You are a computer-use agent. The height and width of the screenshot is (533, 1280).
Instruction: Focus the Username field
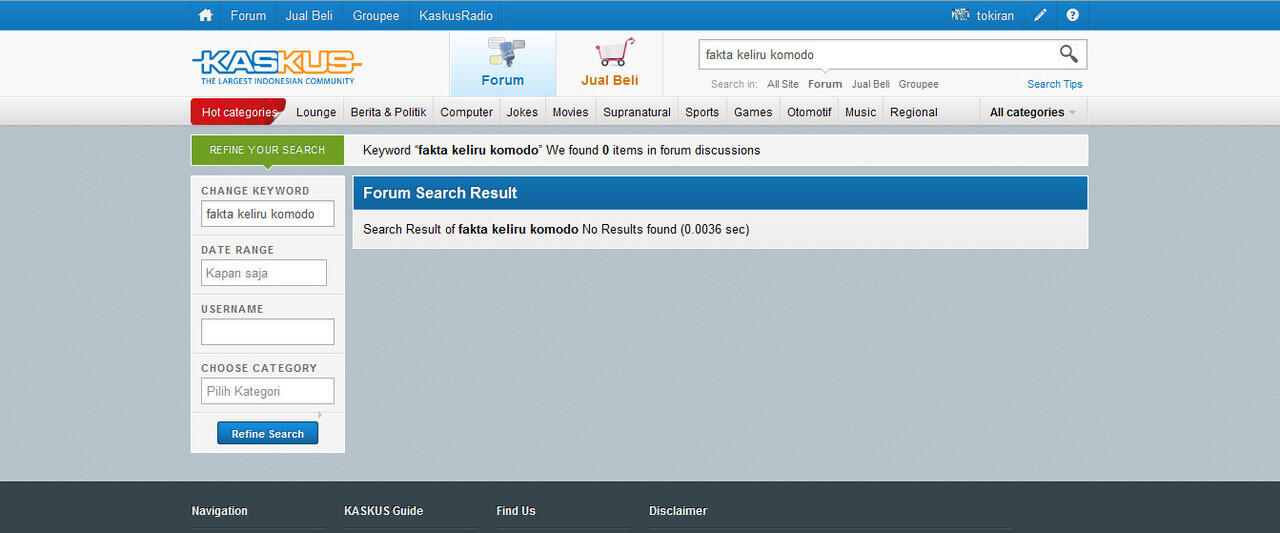point(268,331)
